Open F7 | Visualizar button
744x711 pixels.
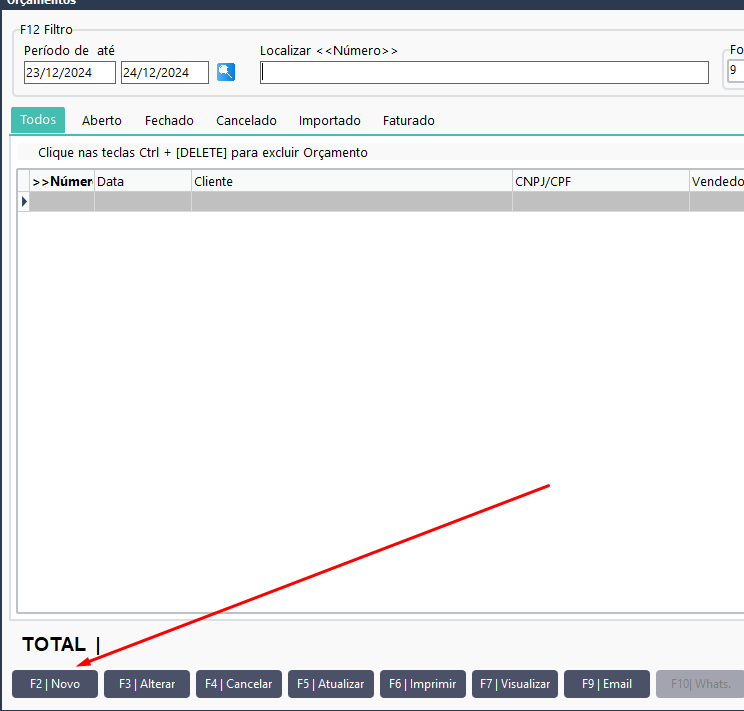(x=515, y=684)
